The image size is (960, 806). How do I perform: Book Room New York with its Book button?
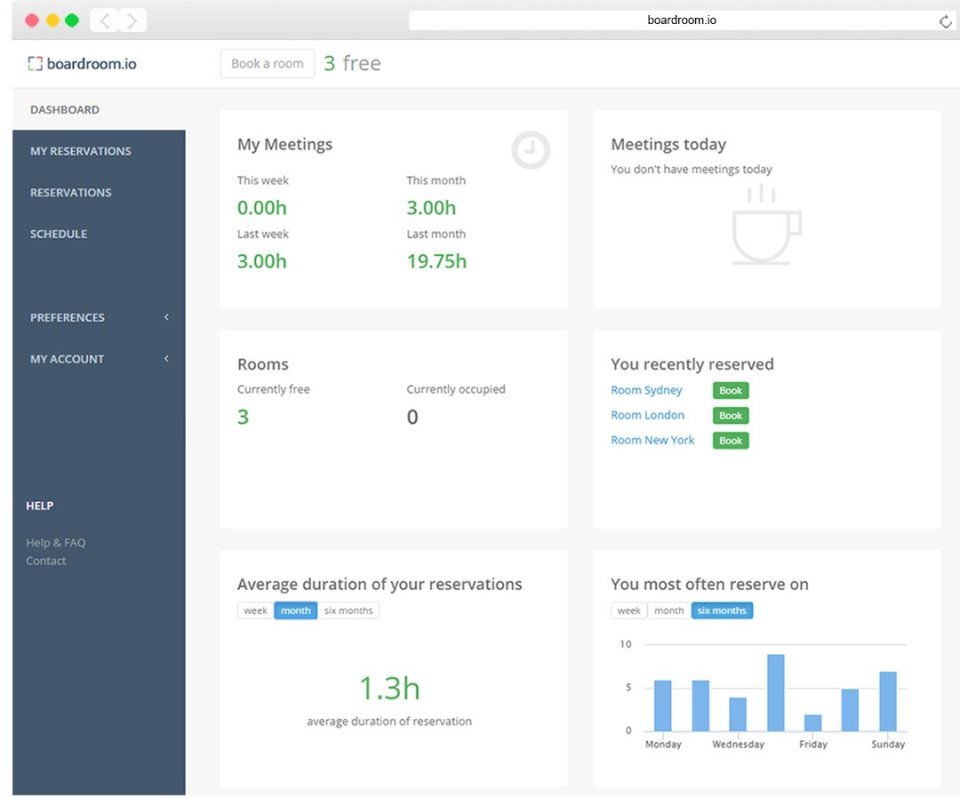click(x=730, y=440)
